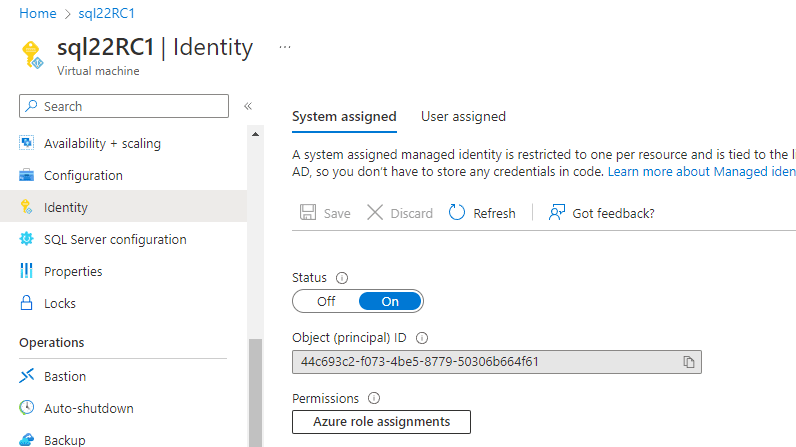Switch to User assigned tab
This screenshot has height=447, width=796.
tap(463, 117)
